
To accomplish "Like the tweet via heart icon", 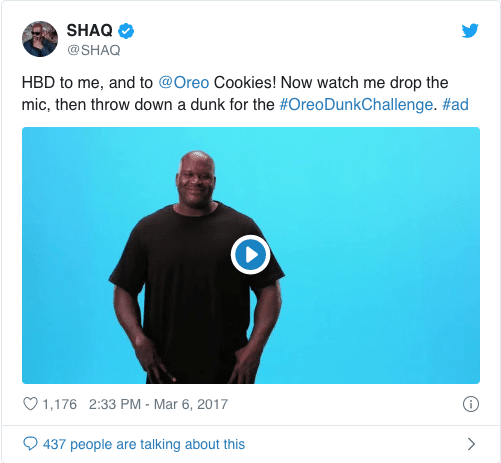I will pyautogui.click(x=30, y=404).
